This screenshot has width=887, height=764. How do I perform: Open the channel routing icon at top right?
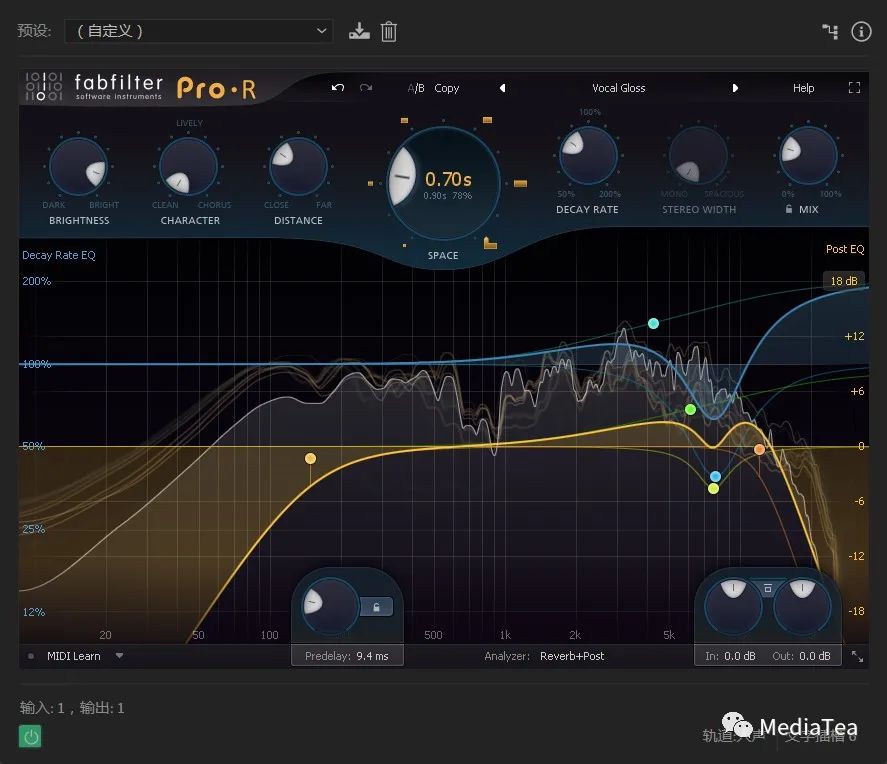tap(830, 32)
